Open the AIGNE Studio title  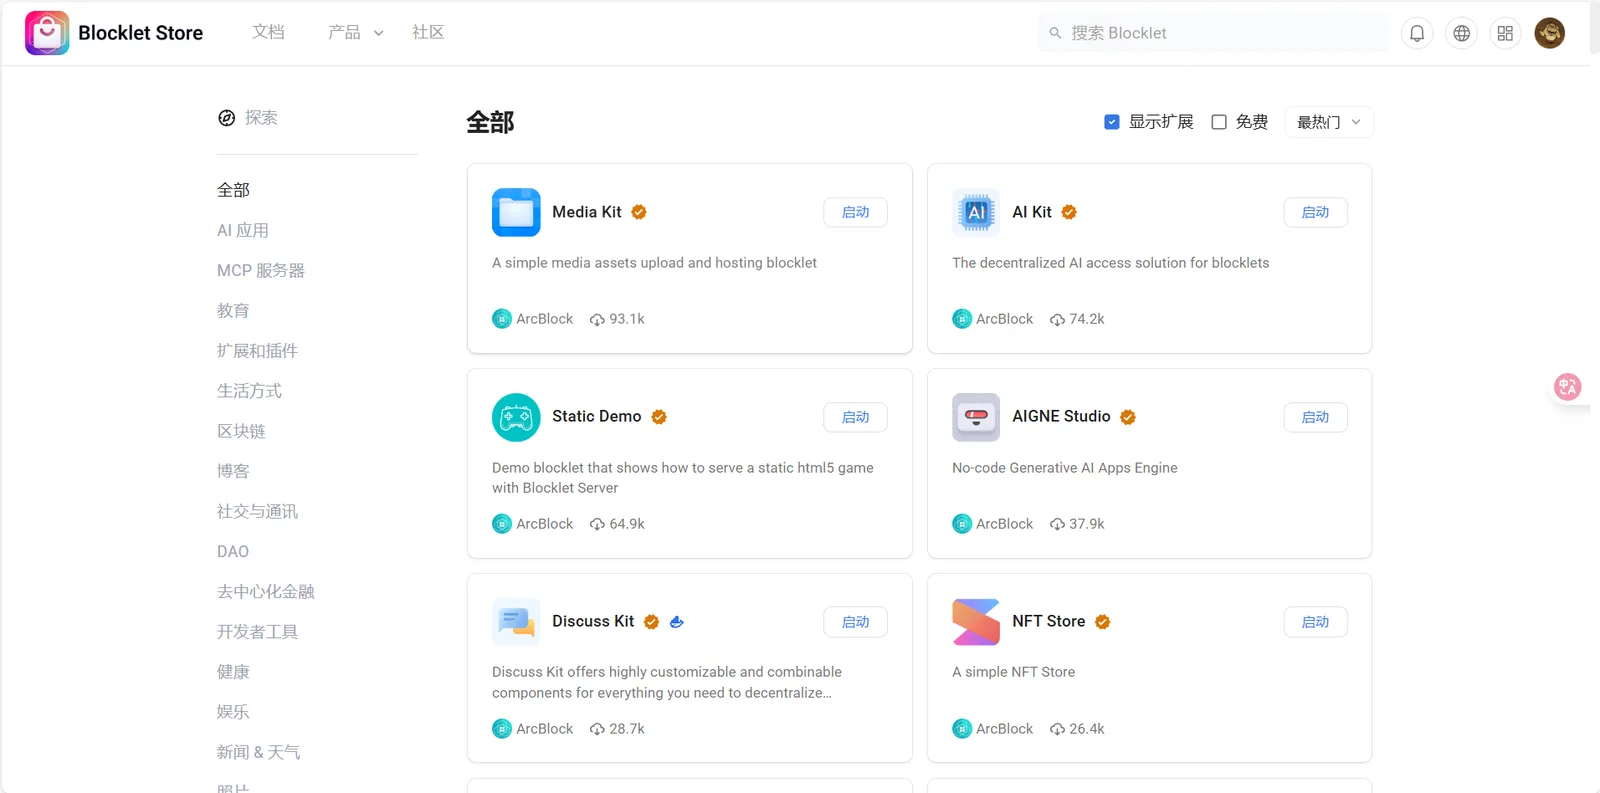coord(1061,417)
